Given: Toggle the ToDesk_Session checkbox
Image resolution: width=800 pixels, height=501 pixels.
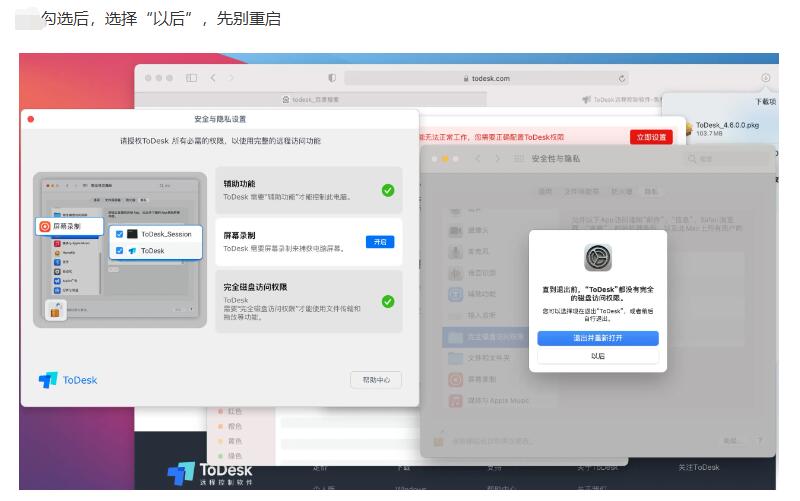Looking at the screenshot, I should click(x=120, y=234).
